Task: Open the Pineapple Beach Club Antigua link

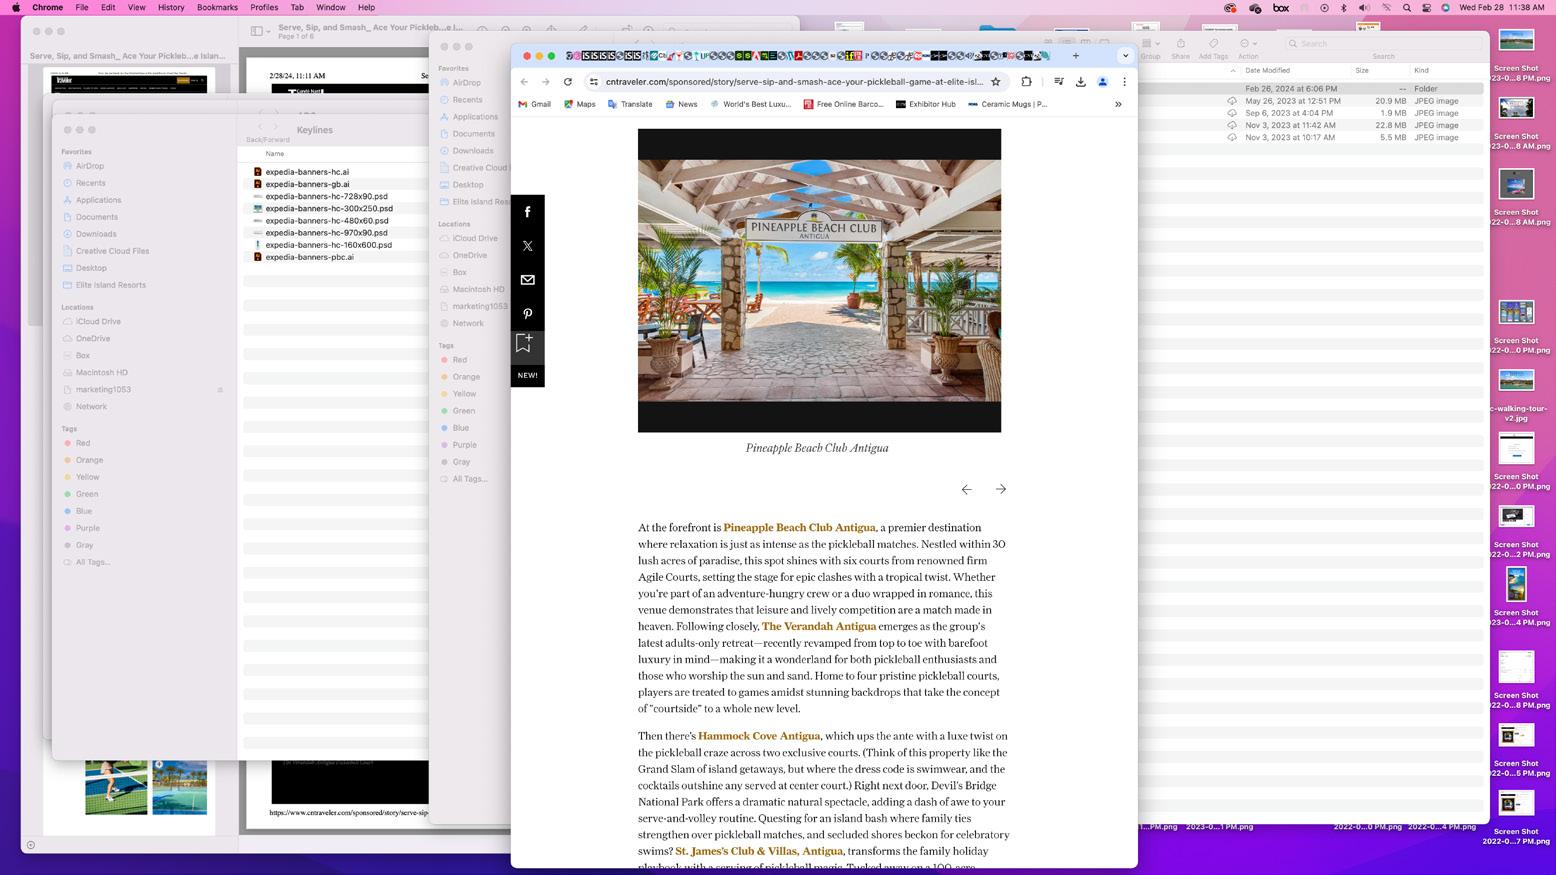Action: [x=799, y=528]
